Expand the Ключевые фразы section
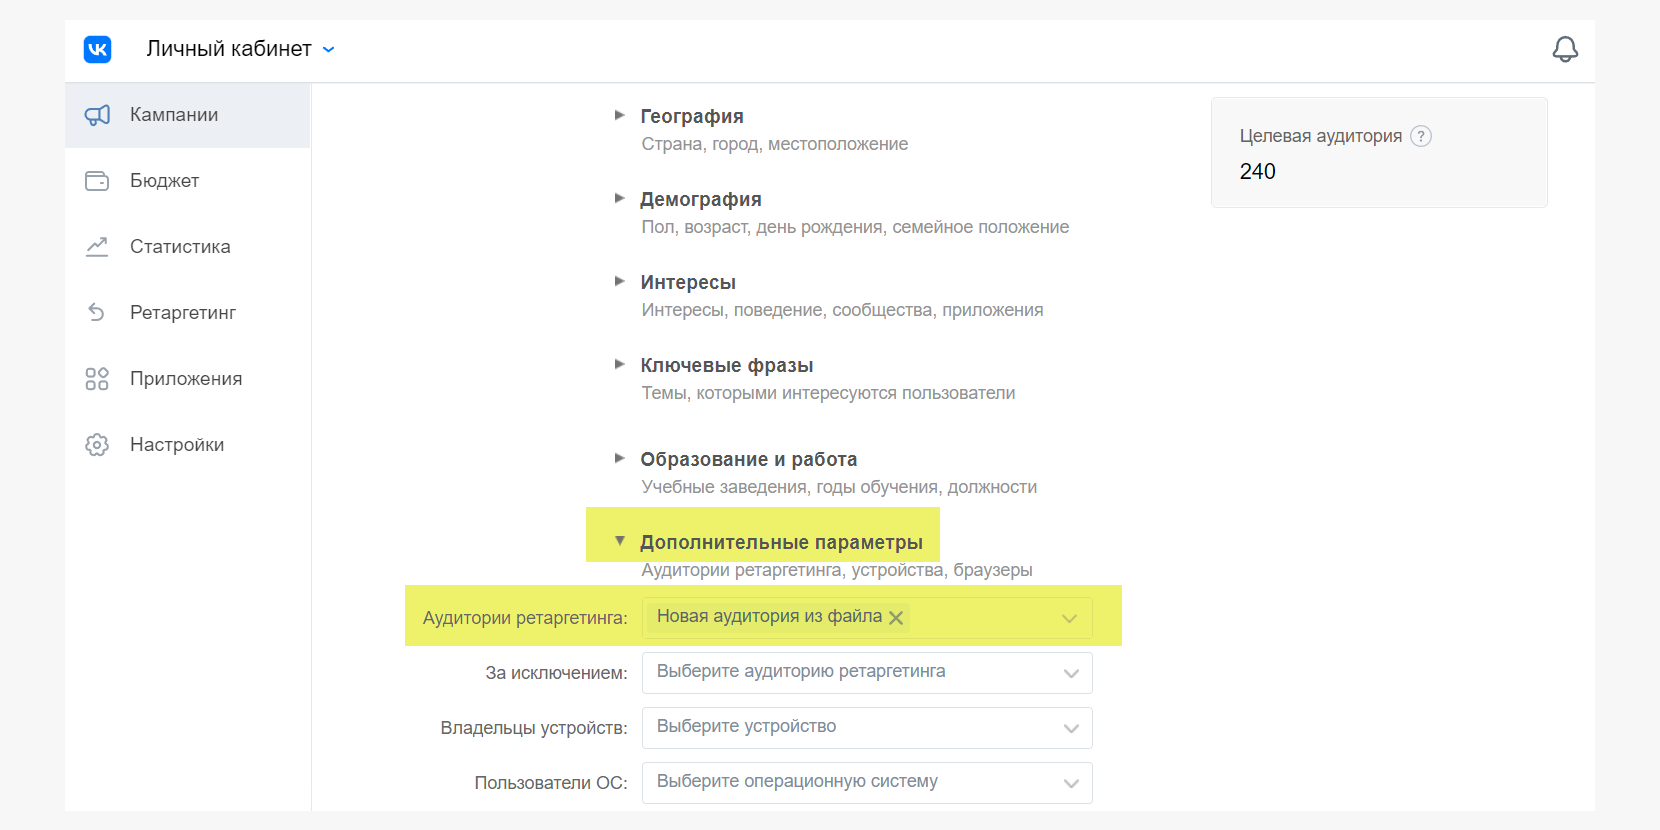The width and height of the screenshot is (1660, 830). tap(726, 365)
